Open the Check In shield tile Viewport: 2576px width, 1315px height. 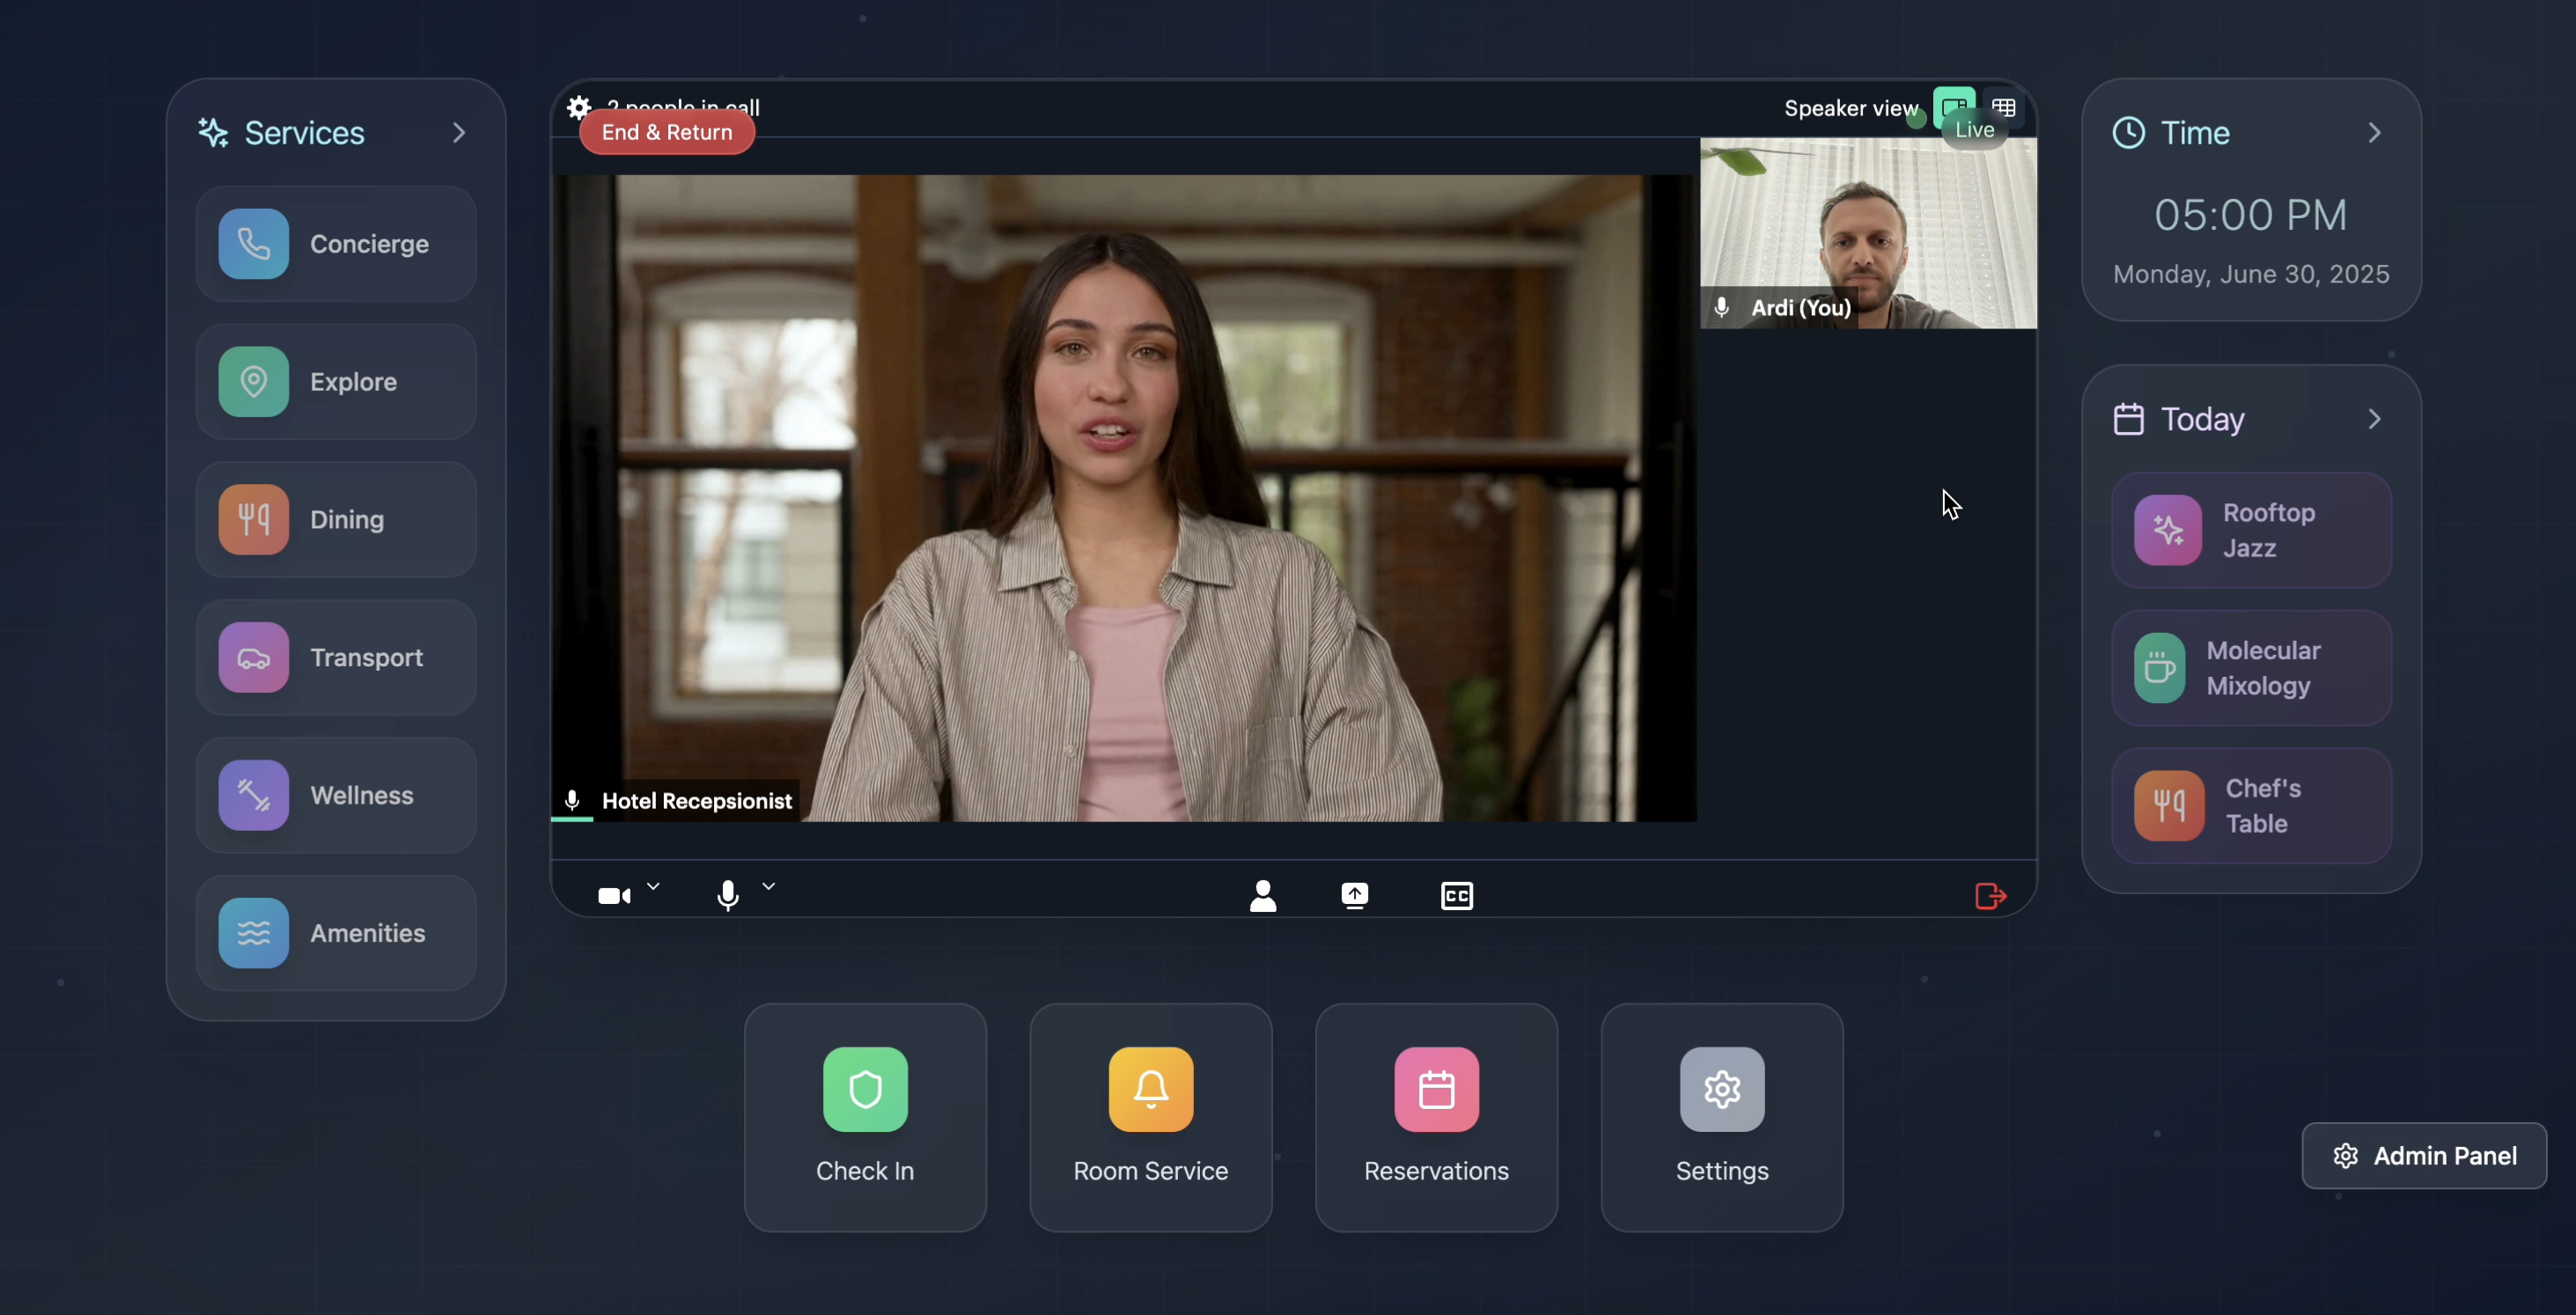pos(865,1117)
